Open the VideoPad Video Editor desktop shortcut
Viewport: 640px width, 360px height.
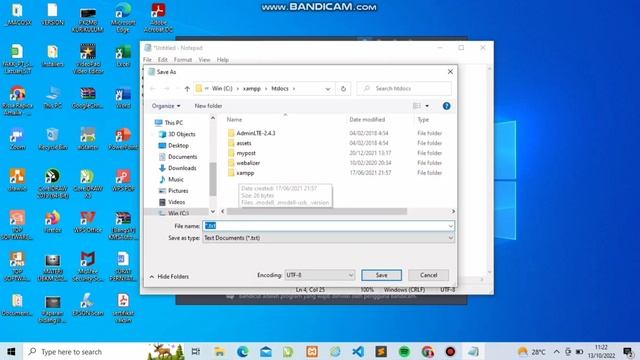point(88,58)
